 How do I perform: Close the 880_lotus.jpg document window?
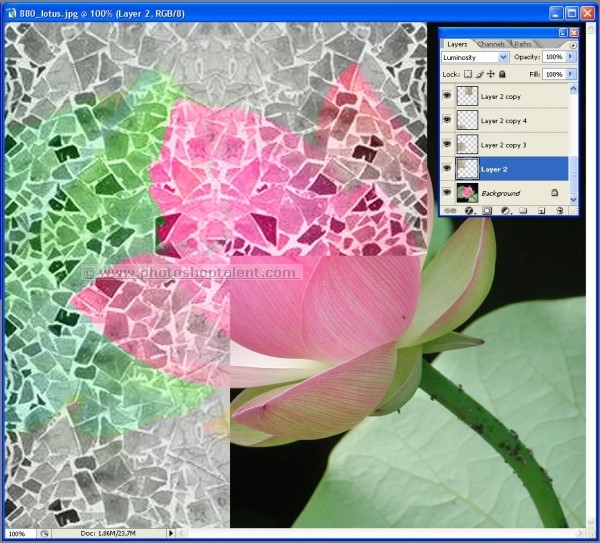point(587,13)
